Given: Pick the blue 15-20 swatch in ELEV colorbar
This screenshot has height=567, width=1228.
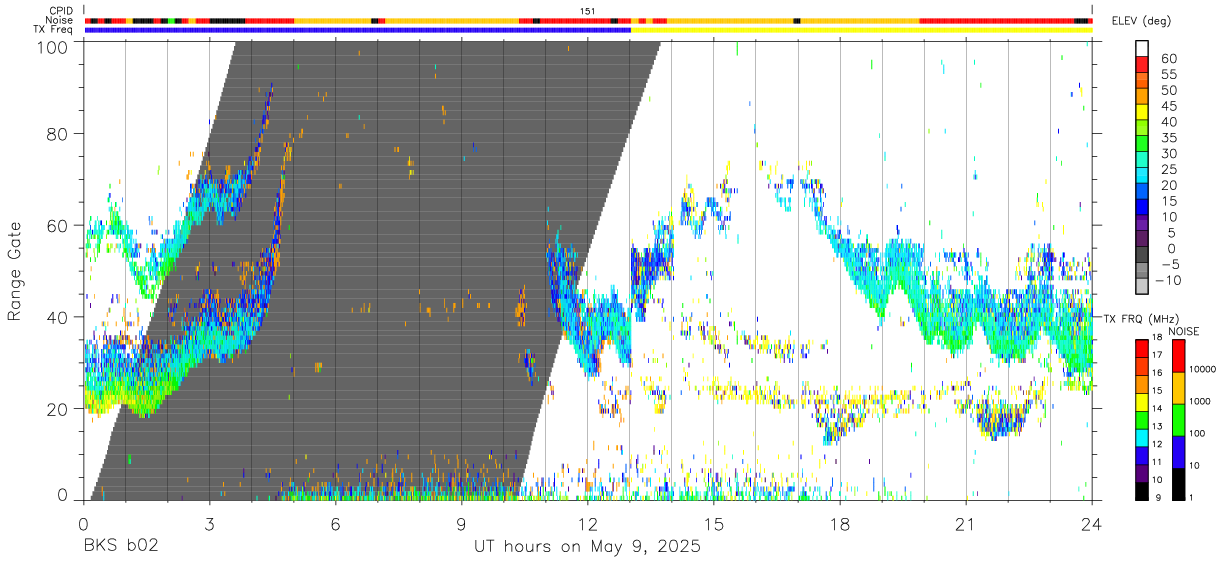Looking at the screenshot, I should pyautogui.click(x=1143, y=192).
